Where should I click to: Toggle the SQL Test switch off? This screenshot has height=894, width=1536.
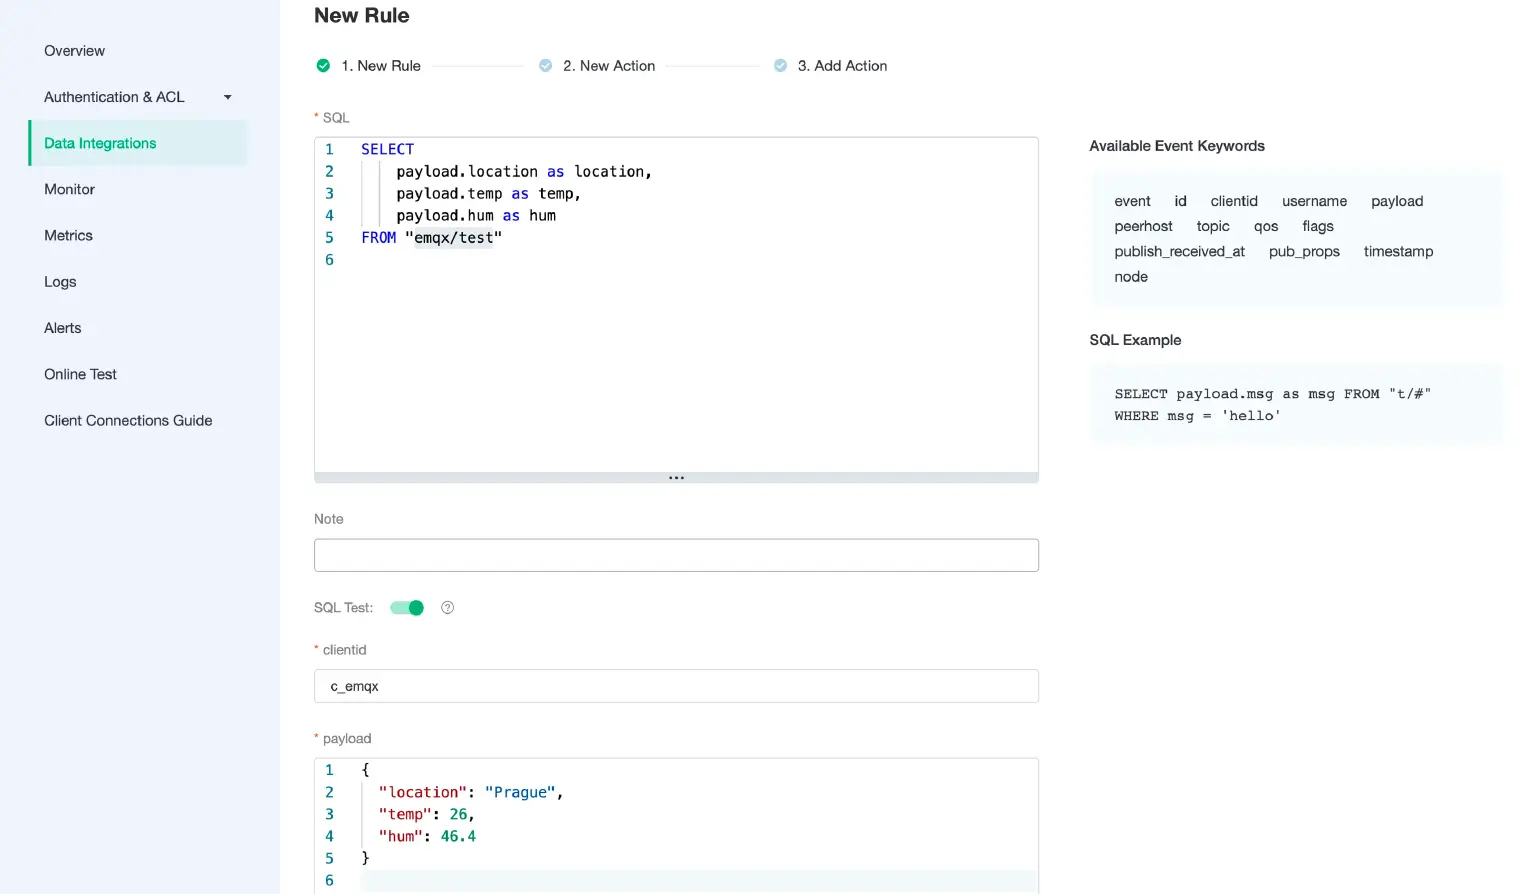pos(407,608)
